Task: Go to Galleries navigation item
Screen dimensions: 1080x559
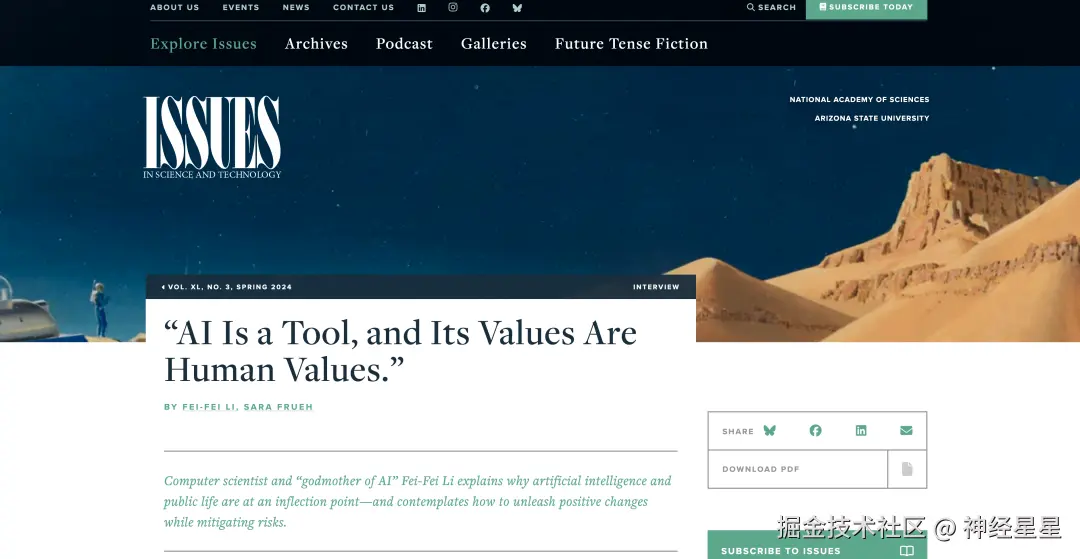Action: 494,43
